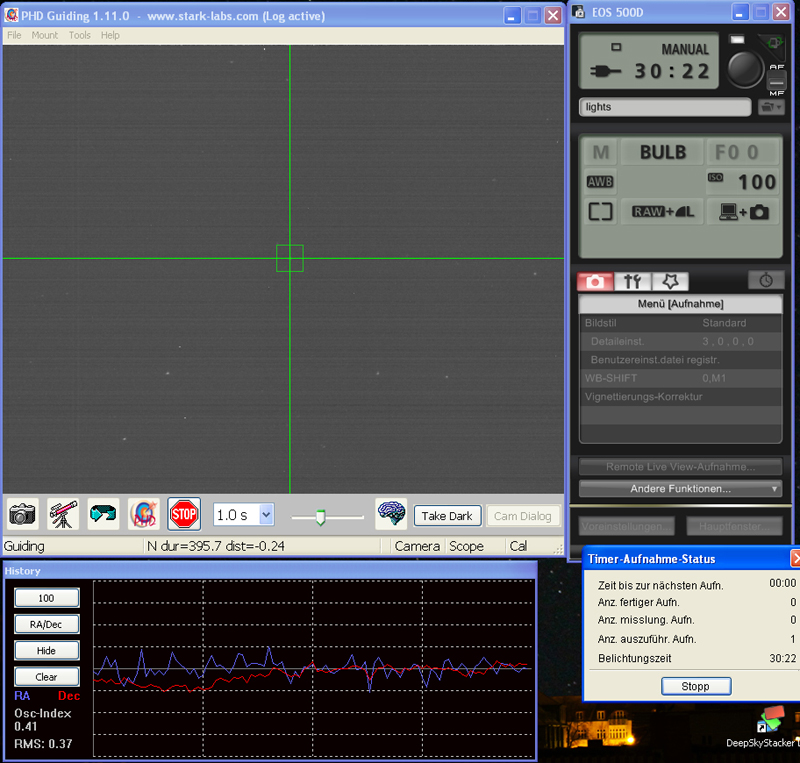The height and width of the screenshot is (763, 800).
Task: Open the 1.0 s exposure duration dropdown
Action: (x=266, y=515)
